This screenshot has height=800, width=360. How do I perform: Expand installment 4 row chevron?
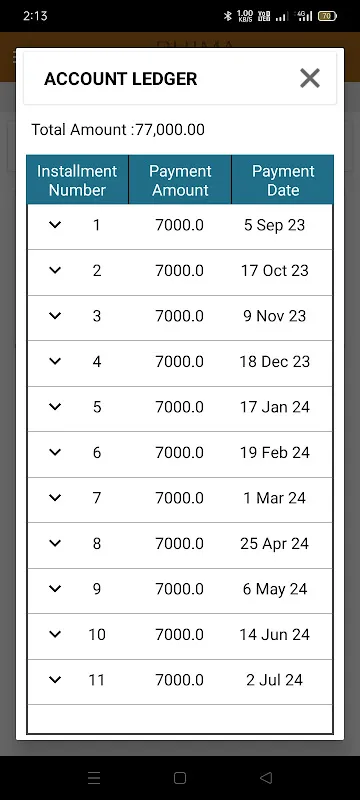click(x=55, y=361)
